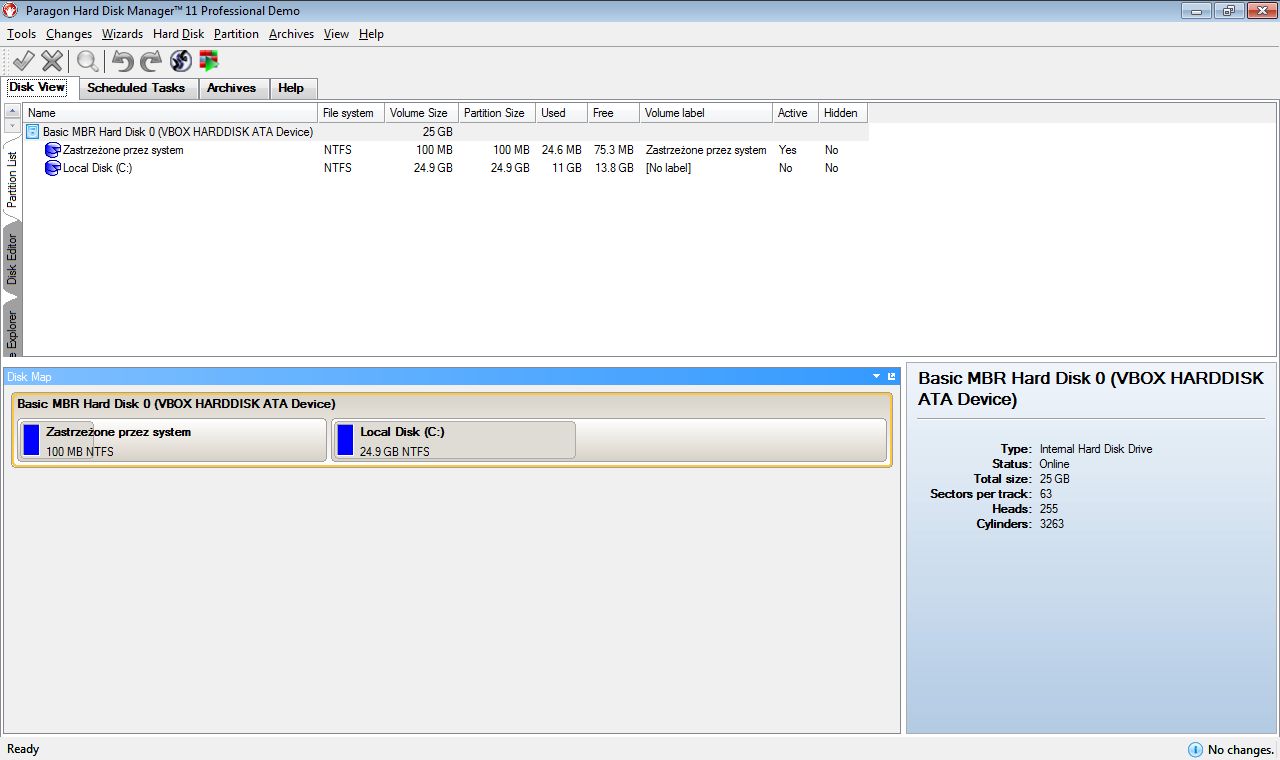
Task: Sort by the Active column header
Action: [795, 113]
